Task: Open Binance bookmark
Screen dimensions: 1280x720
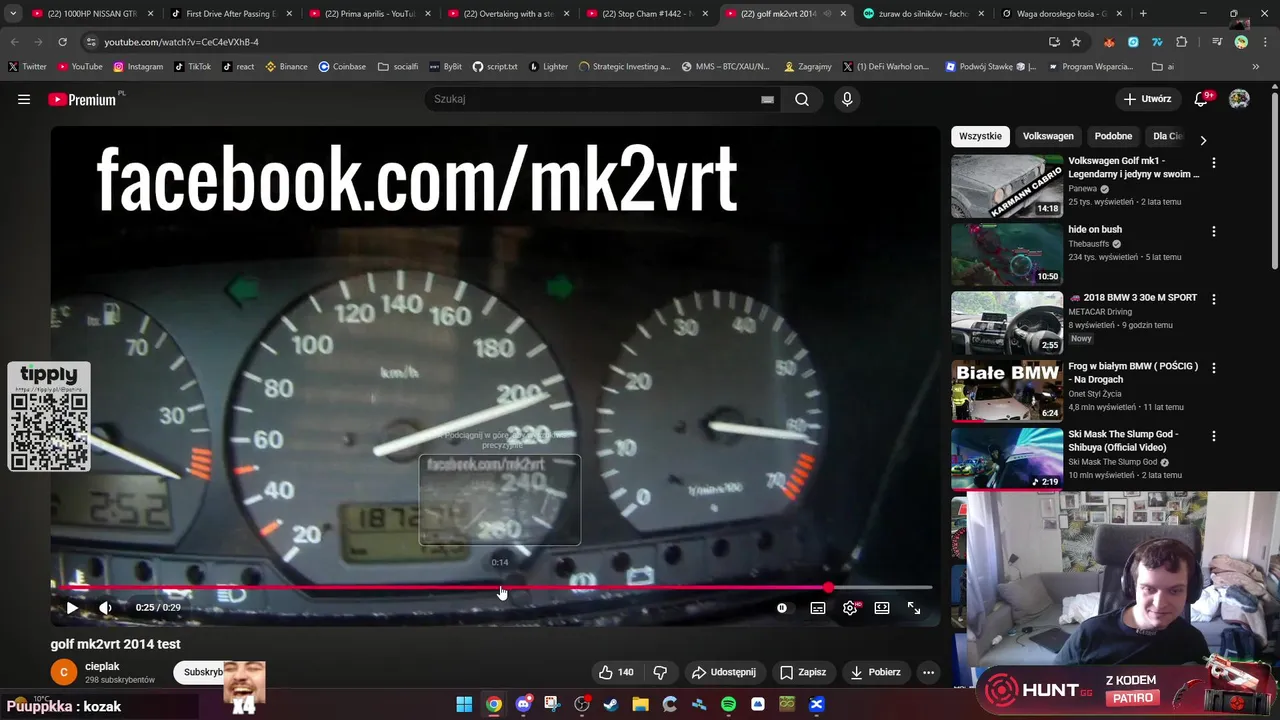Action: pos(286,66)
